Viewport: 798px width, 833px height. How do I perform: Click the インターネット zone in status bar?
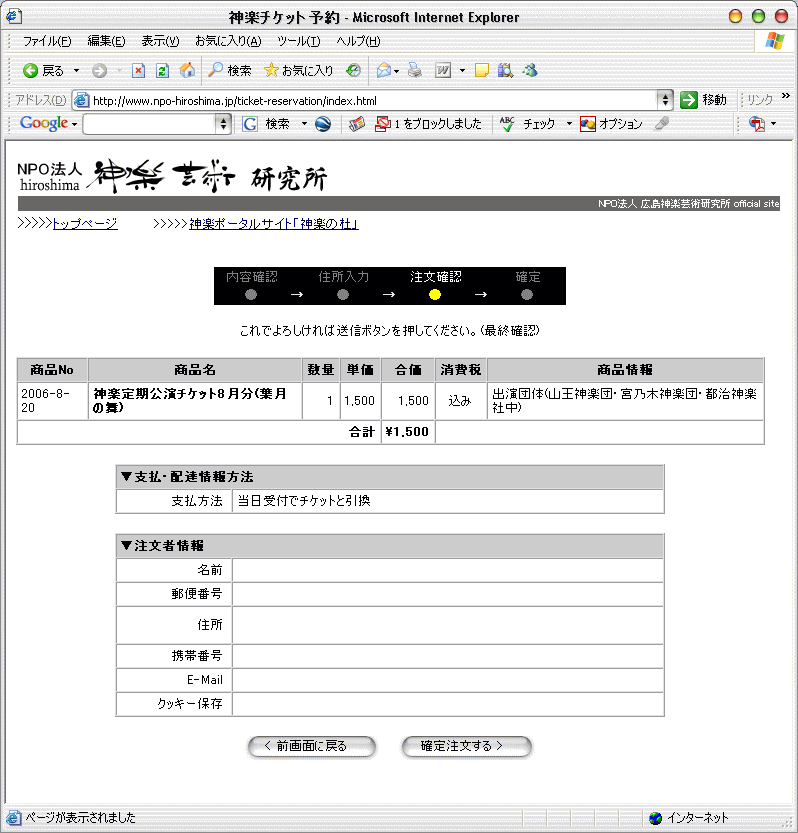688,818
